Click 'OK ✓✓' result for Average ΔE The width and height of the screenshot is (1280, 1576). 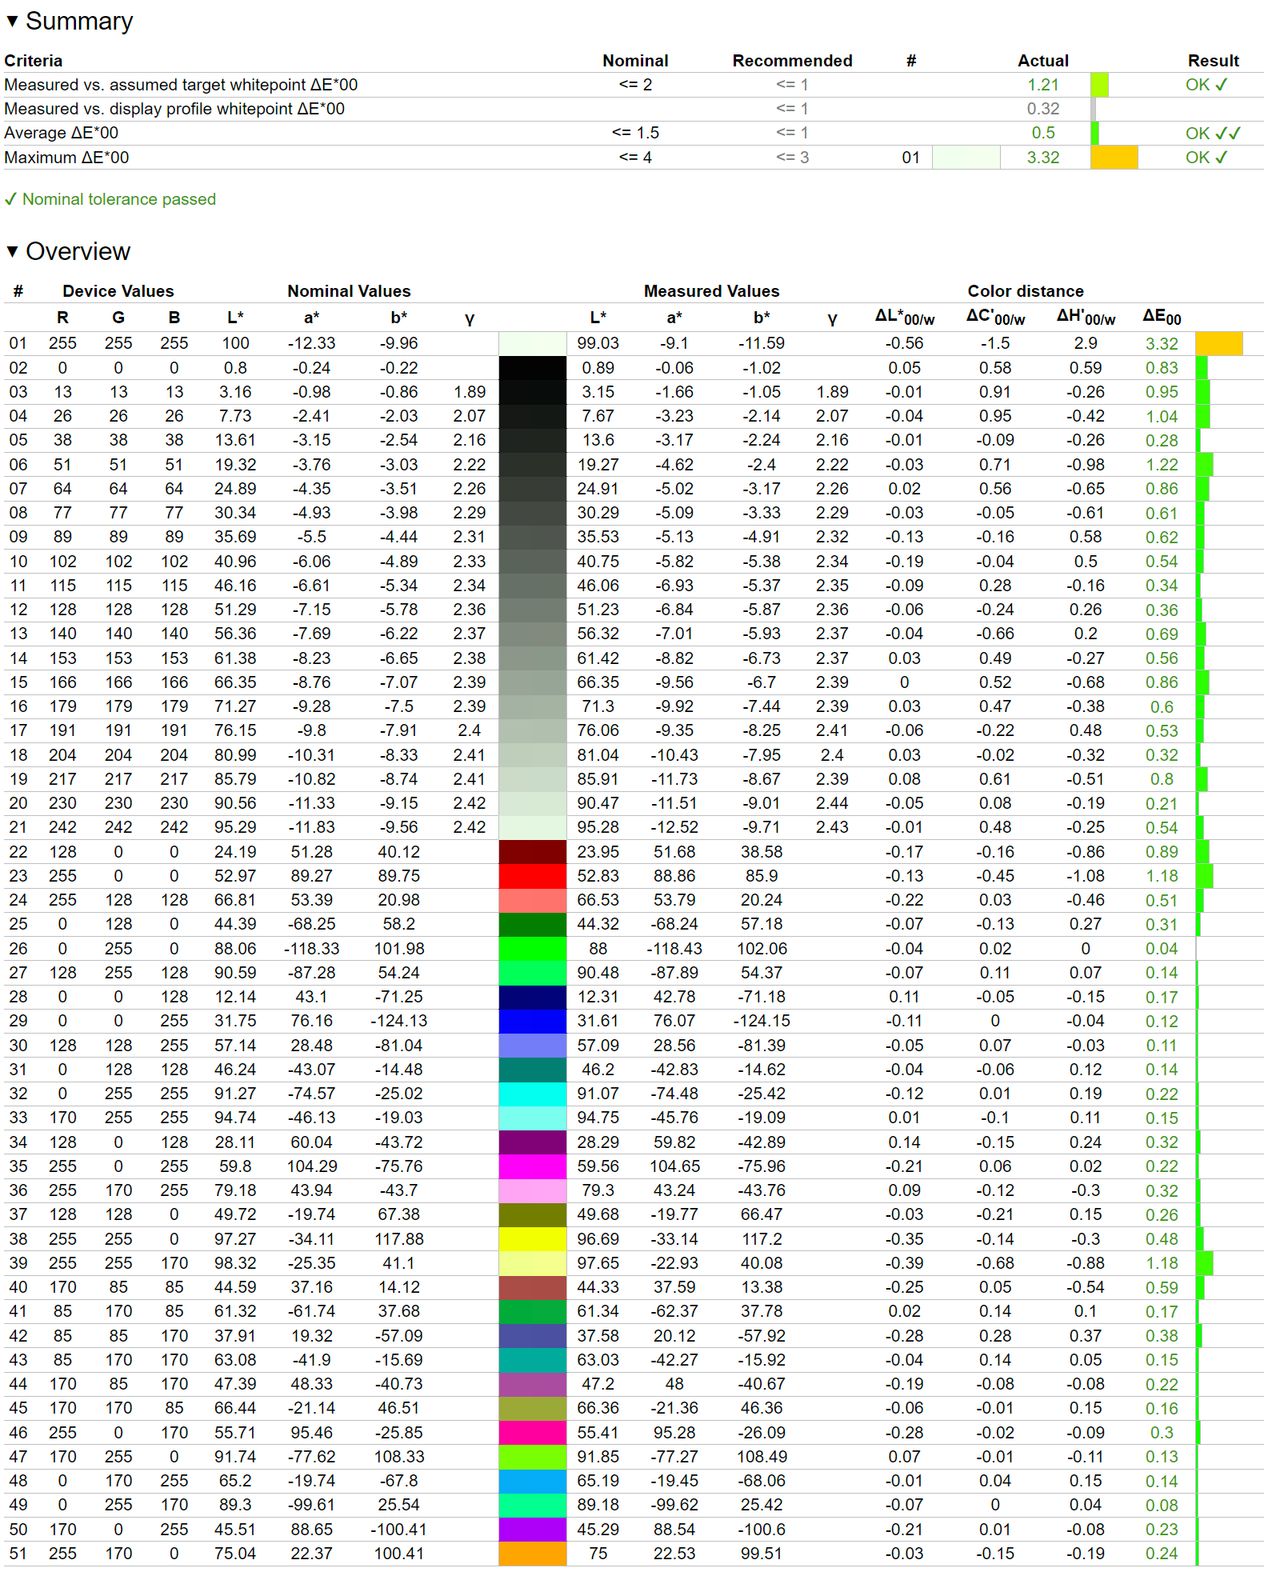[1213, 133]
